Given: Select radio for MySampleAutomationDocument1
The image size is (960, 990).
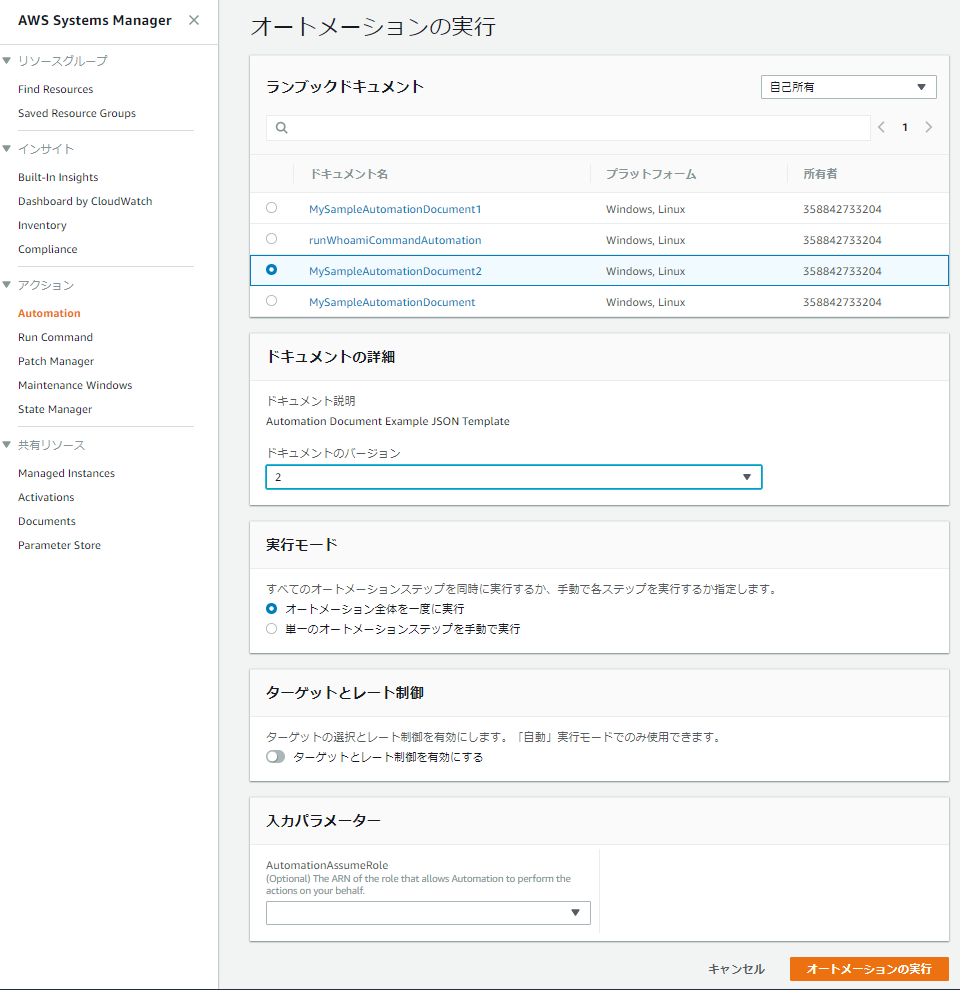Looking at the screenshot, I should click(x=272, y=208).
